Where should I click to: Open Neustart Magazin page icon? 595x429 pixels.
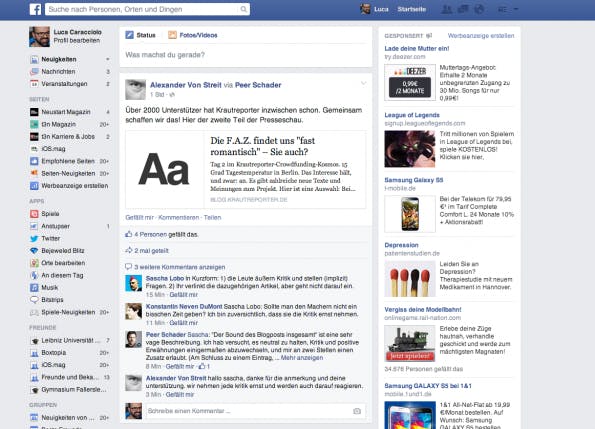coord(34,112)
